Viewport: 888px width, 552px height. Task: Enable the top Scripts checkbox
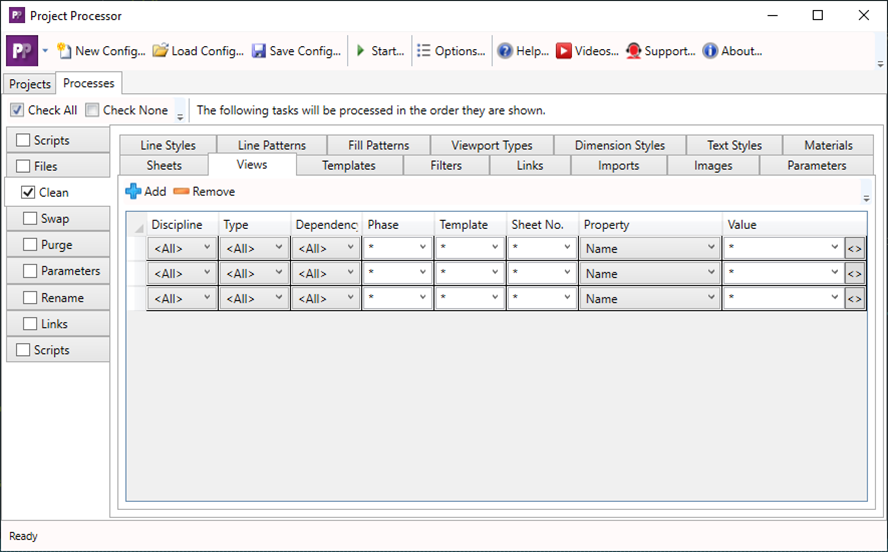23,140
